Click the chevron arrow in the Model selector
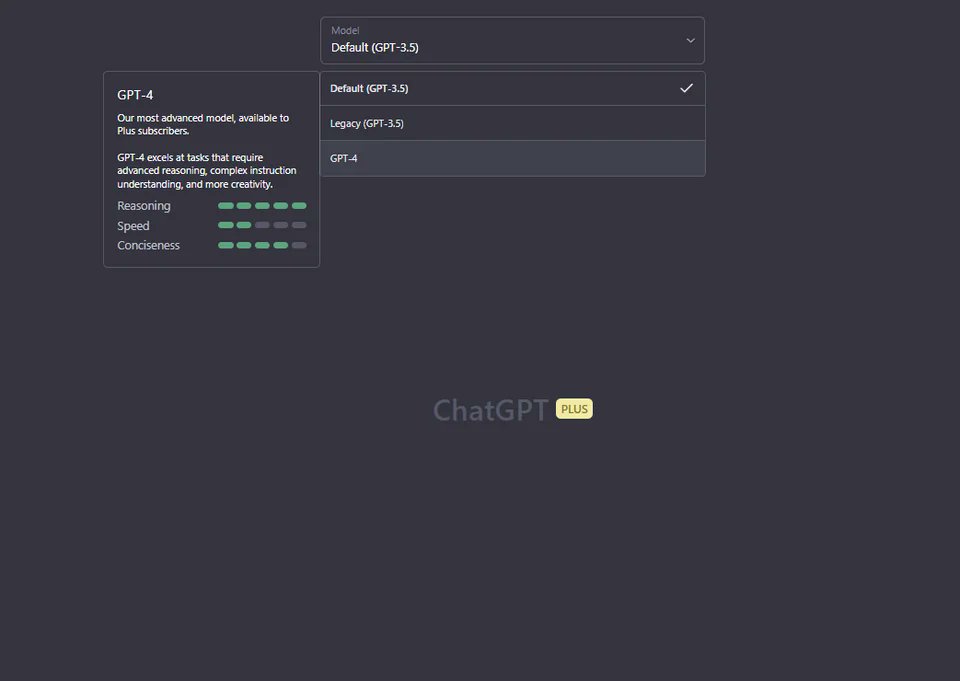 click(690, 41)
